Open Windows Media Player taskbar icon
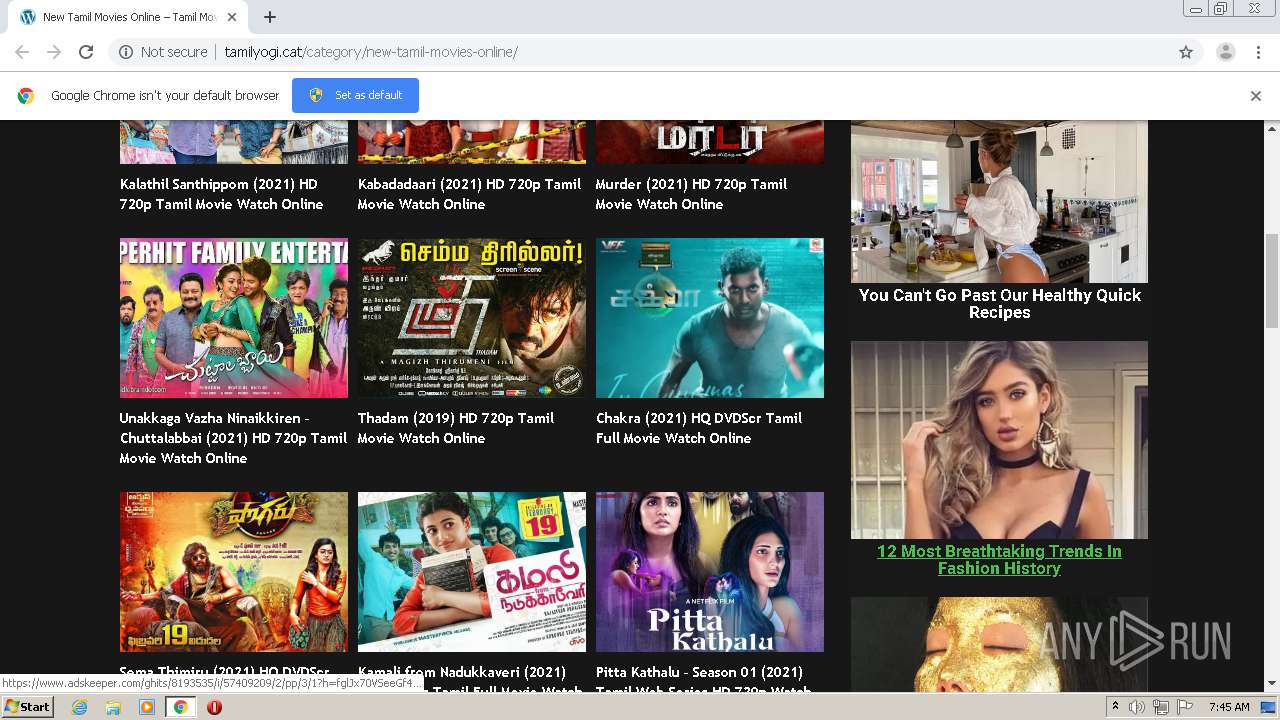Viewport: 1280px width, 720px height. point(147,707)
